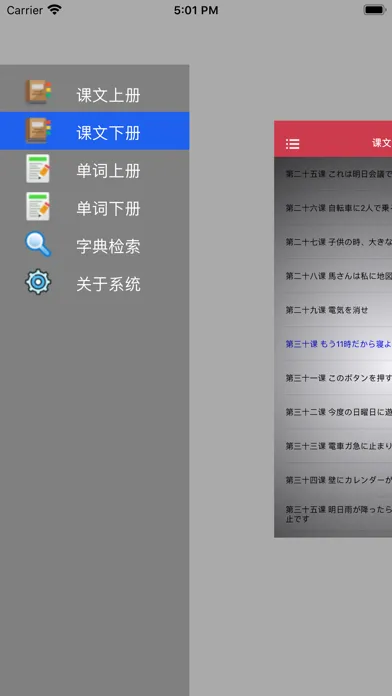Open 关于系统 about page
This screenshot has height=696, width=392.
[x=95, y=282]
